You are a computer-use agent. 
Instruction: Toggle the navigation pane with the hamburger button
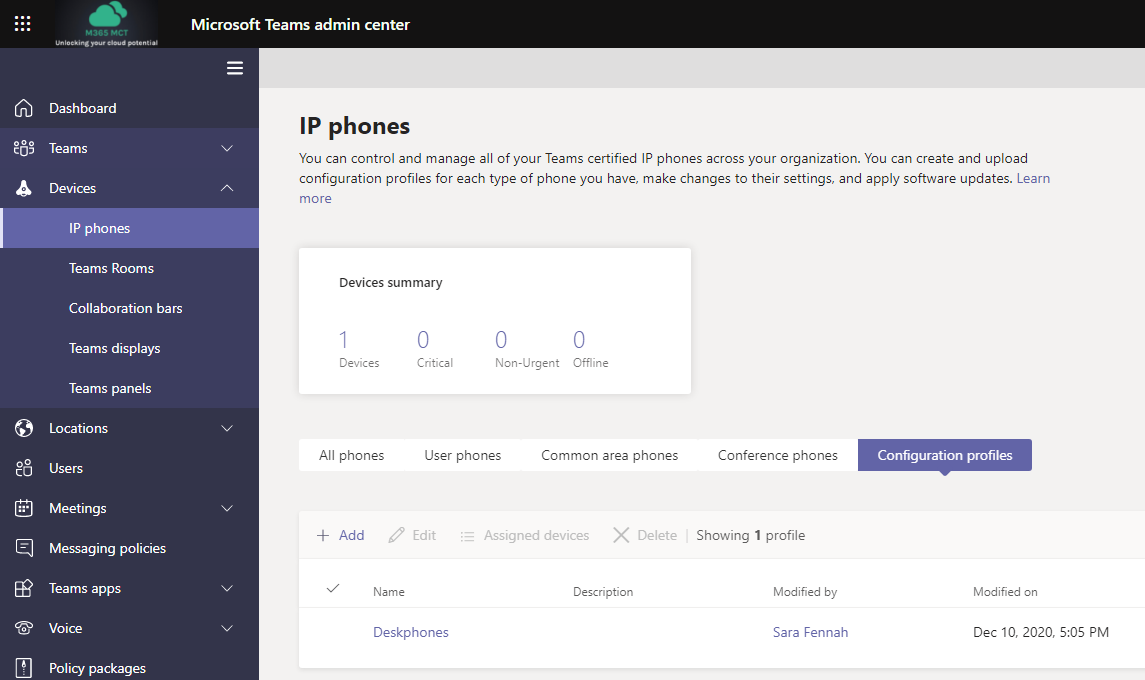point(234,68)
